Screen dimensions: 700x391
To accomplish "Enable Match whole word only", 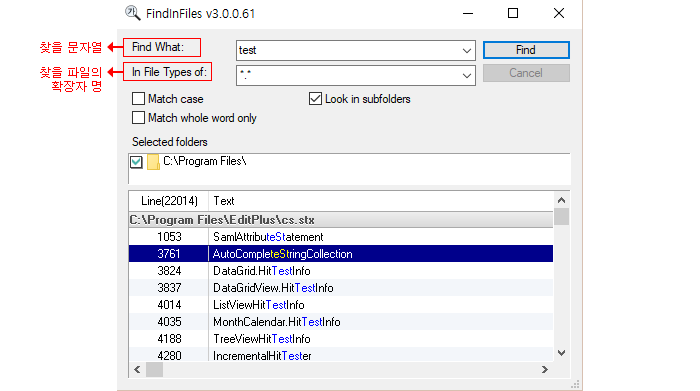I will click(x=138, y=118).
